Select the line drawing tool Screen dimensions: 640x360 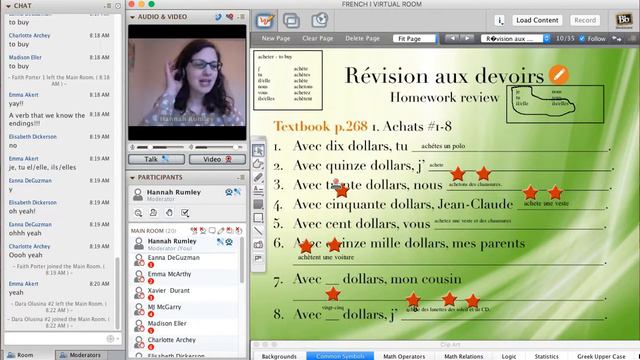tap(258, 231)
